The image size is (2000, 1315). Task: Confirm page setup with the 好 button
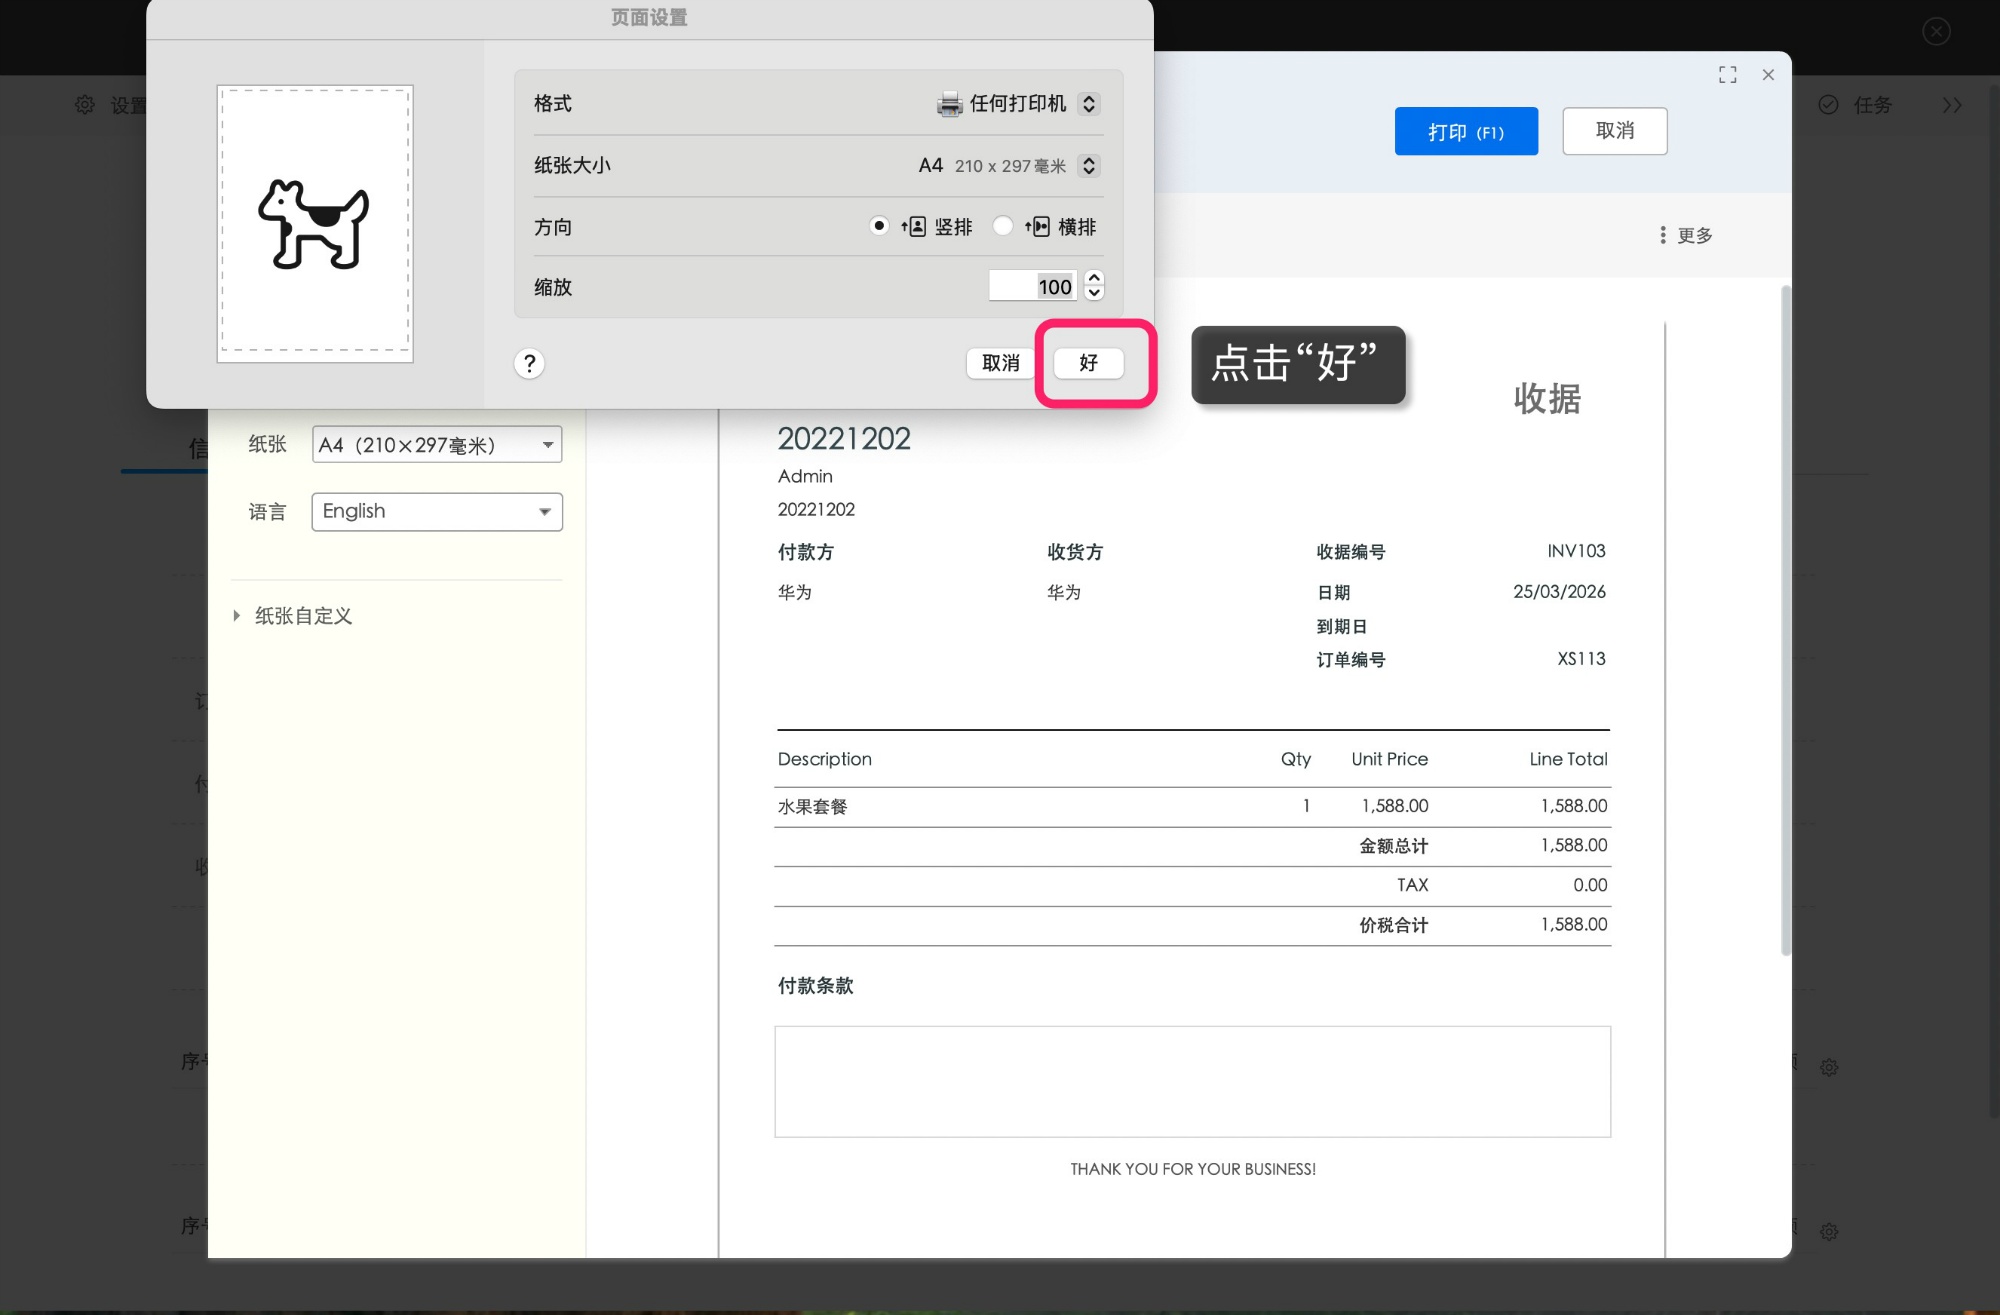coord(1088,363)
